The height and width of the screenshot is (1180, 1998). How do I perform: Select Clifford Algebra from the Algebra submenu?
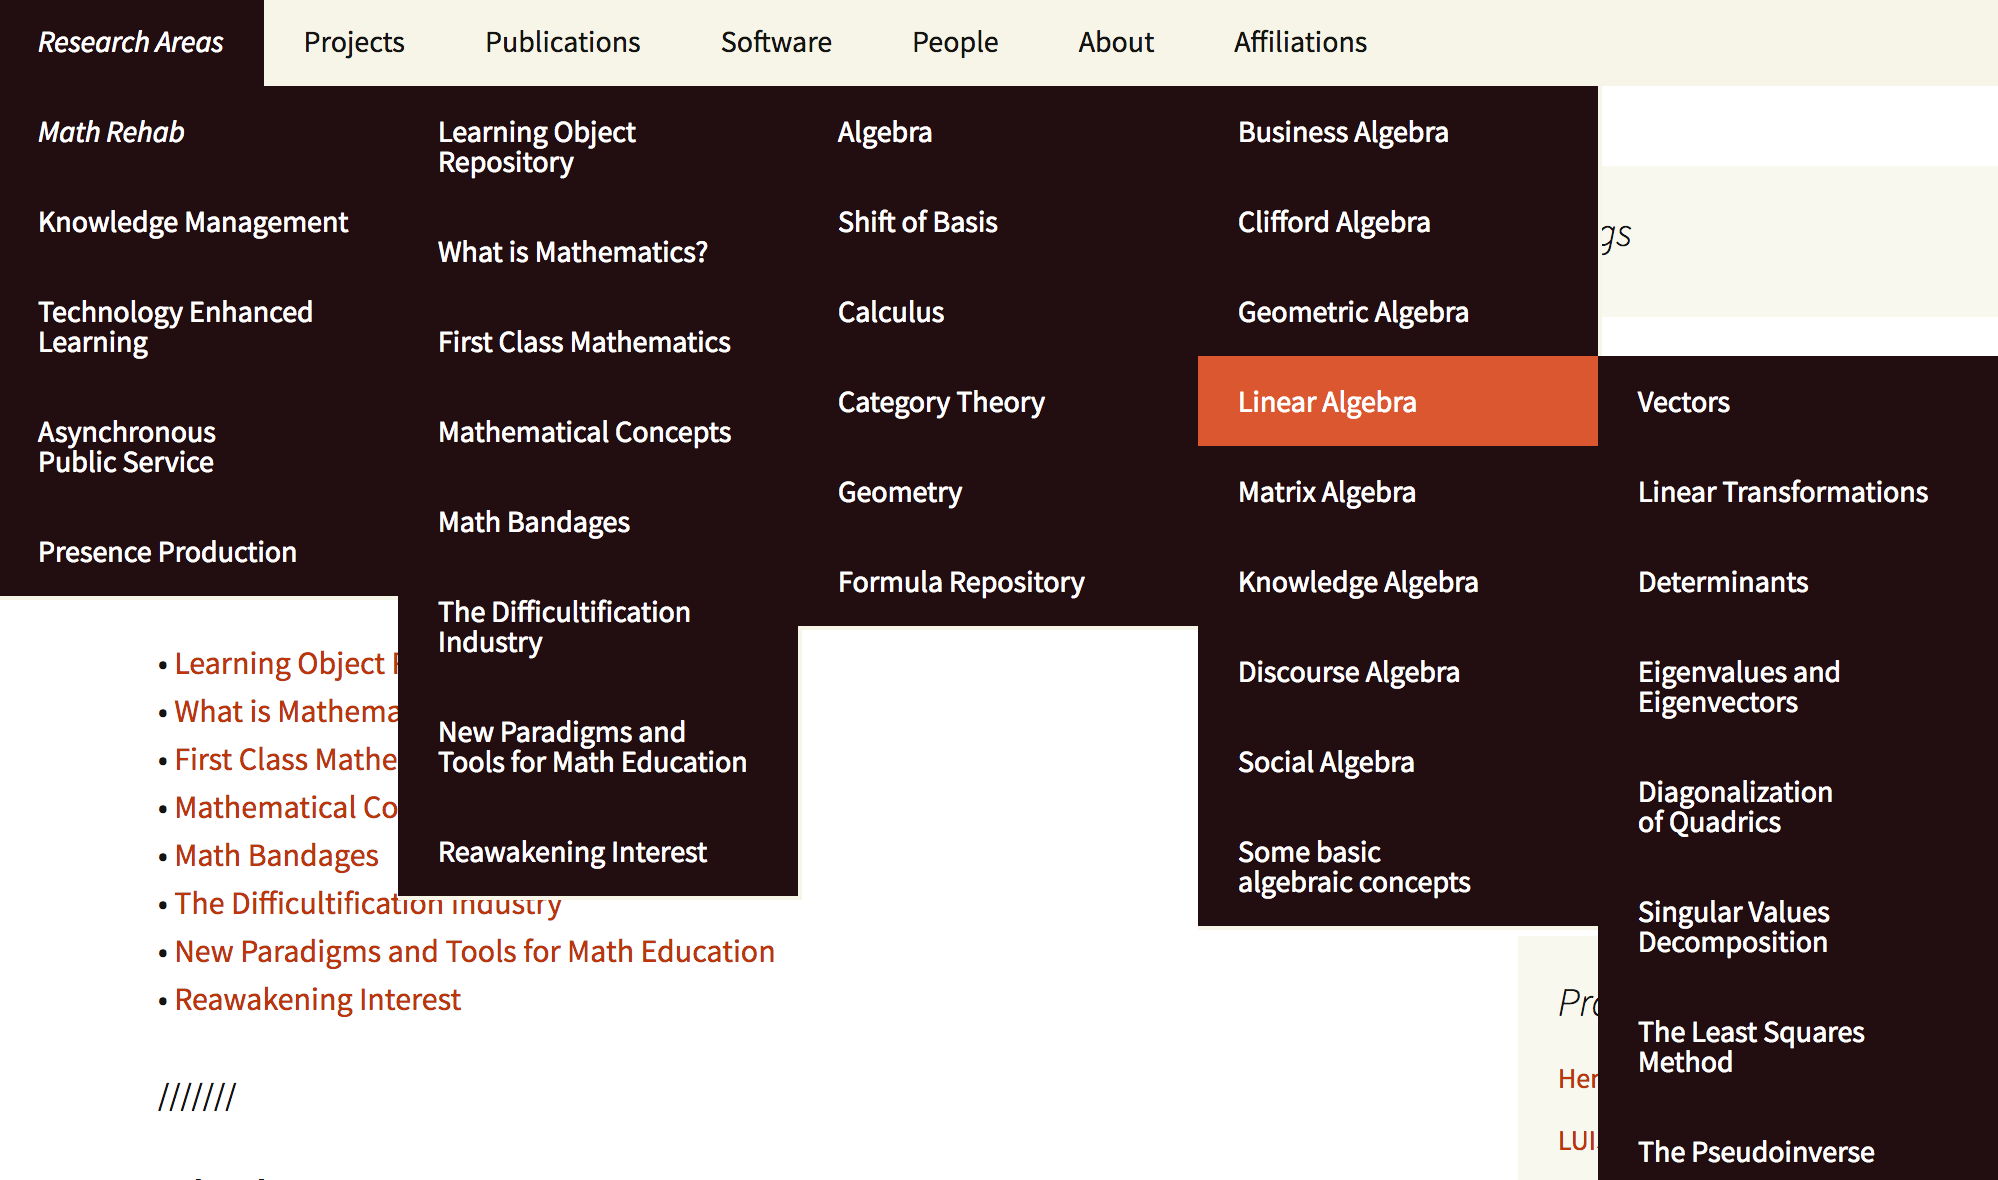(1334, 222)
